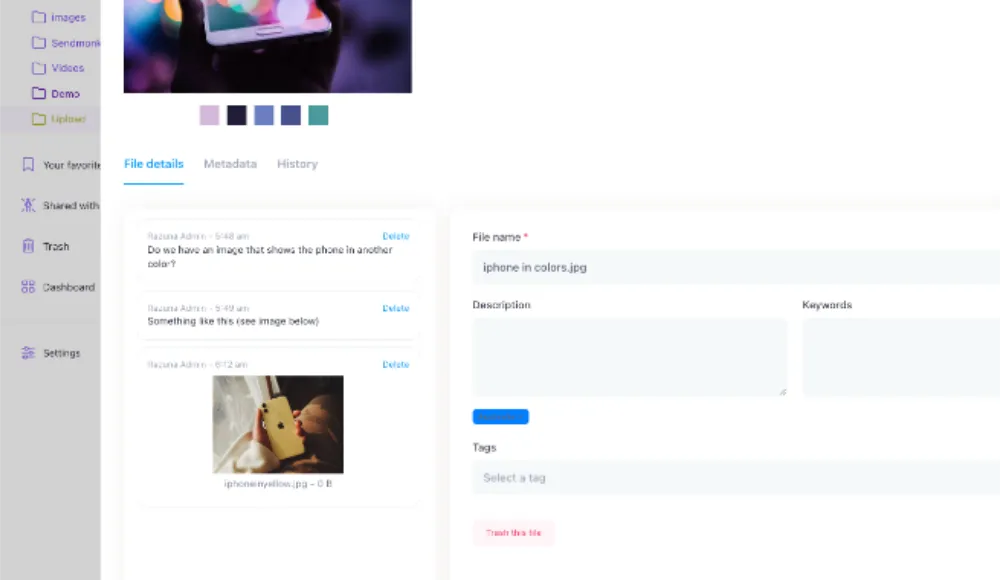The height and width of the screenshot is (580, 1000).
Task: Select Upload in the folder tree
Action: [68, 119]
